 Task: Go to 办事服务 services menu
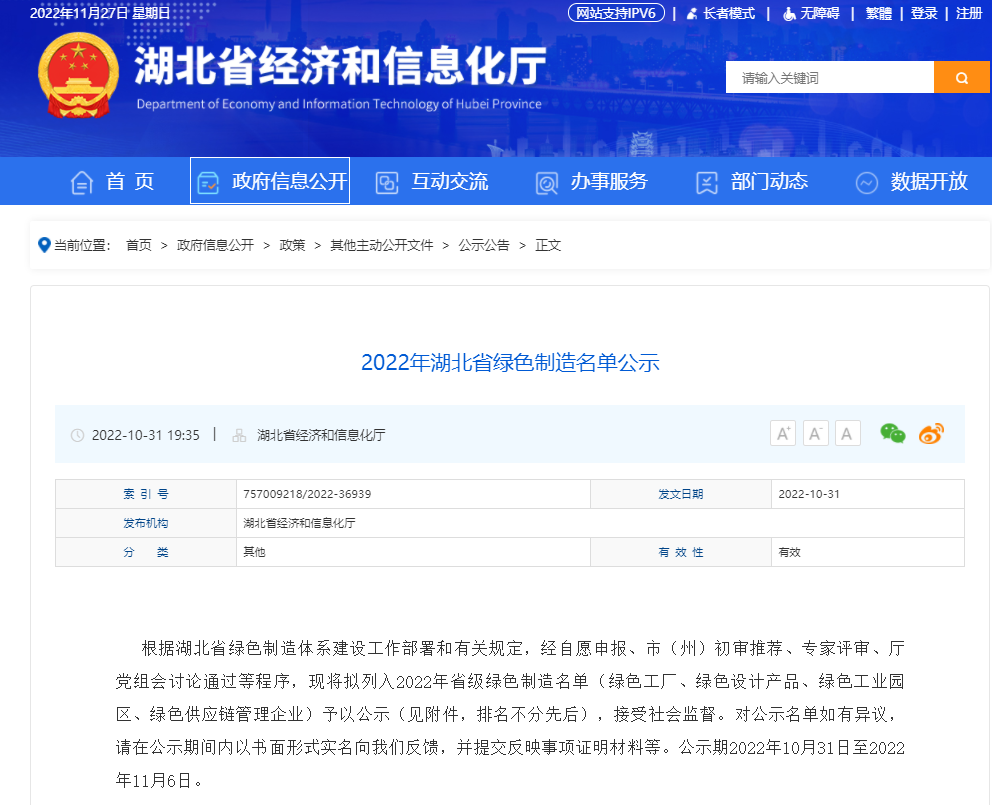point(592,181)
